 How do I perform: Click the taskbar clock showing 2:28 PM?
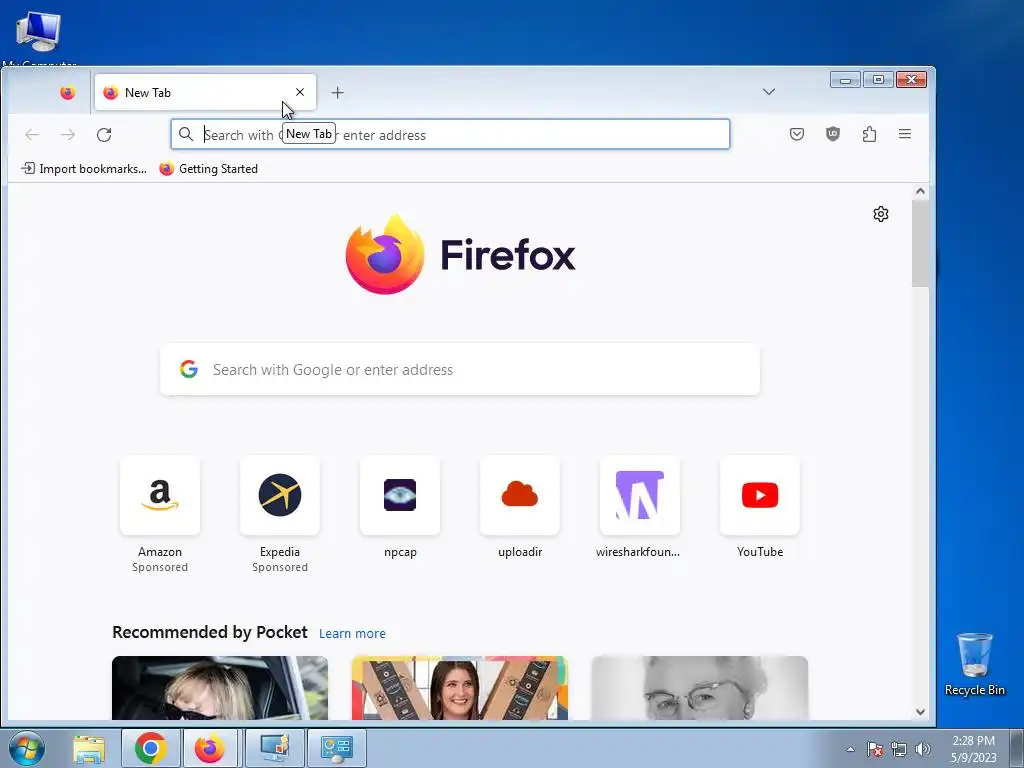coord(973,748)
